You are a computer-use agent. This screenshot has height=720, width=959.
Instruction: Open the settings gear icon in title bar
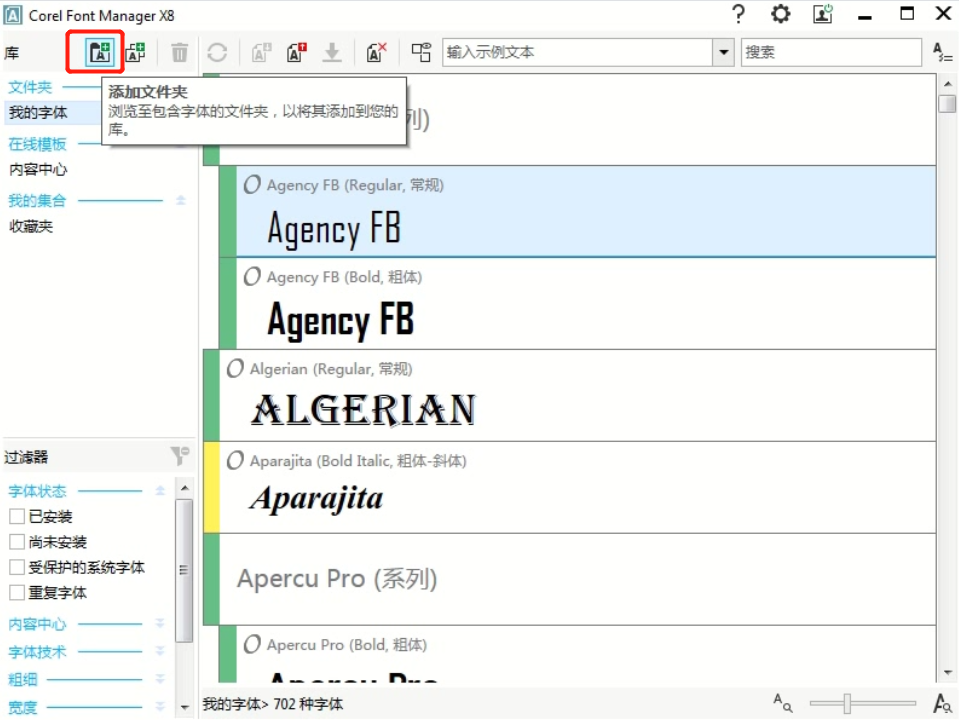tap(780, 14)
